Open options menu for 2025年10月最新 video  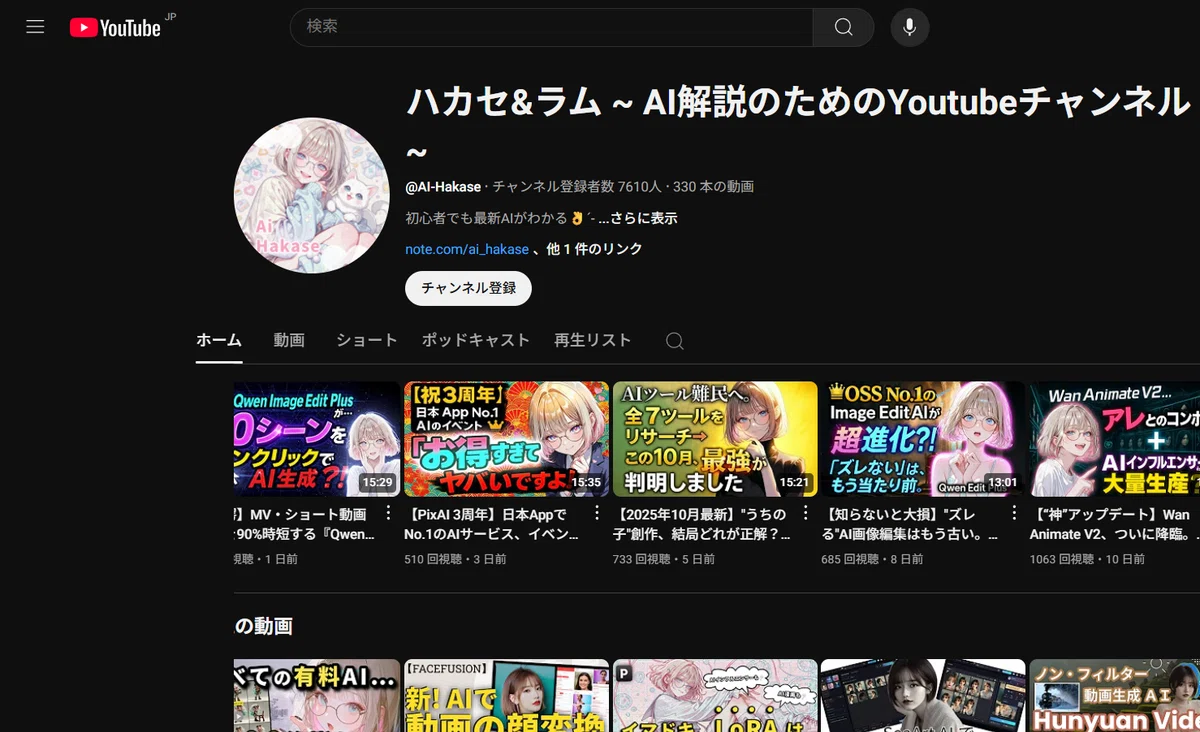(806, 513)
